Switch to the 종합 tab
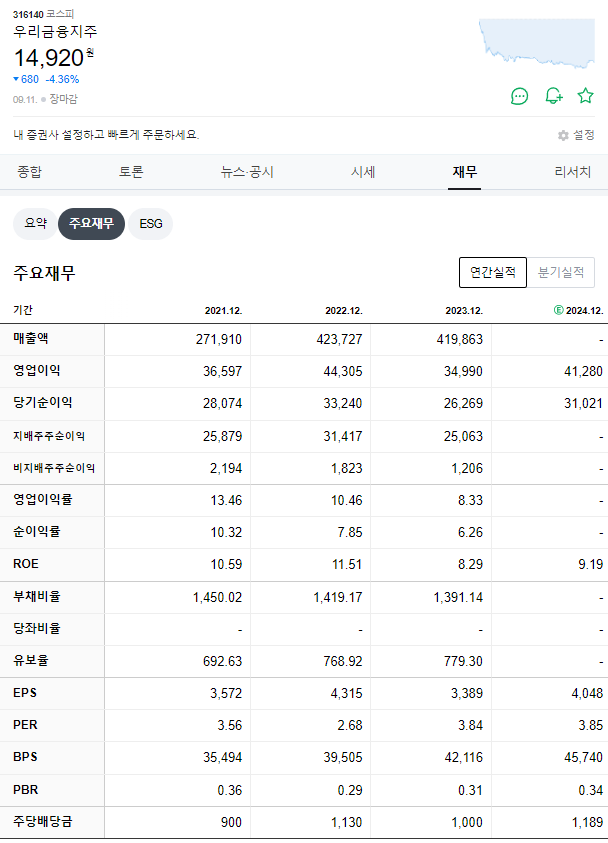This screenshot has width=608, height=843. 30,172
